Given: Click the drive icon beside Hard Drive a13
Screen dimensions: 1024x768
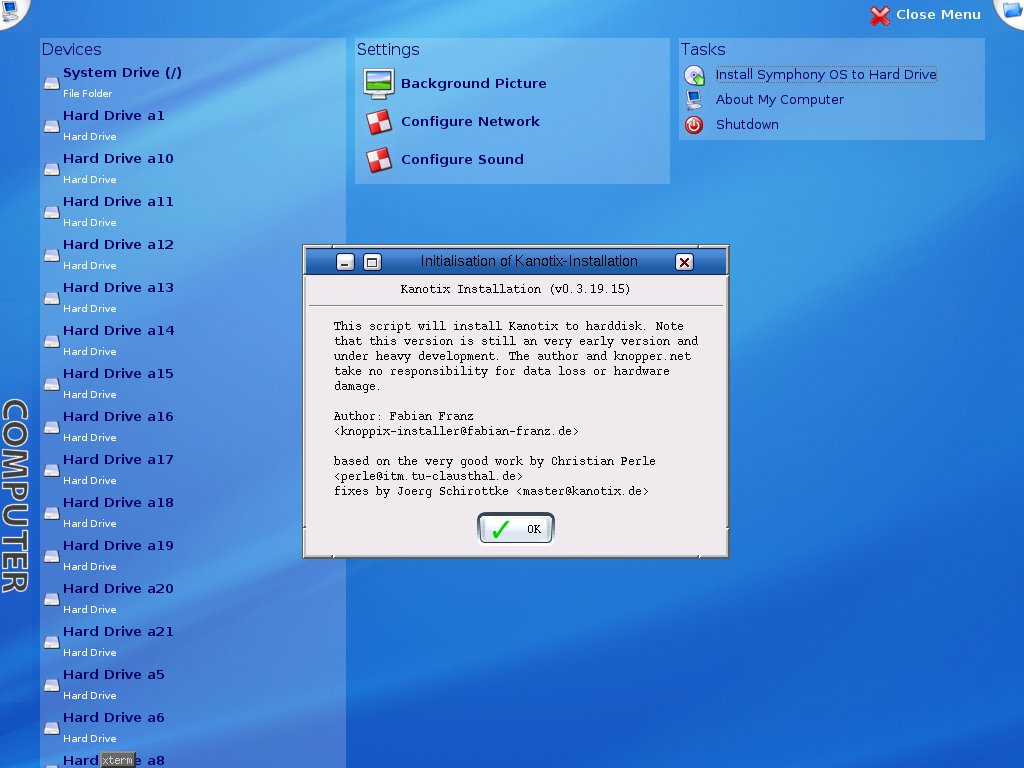Looking at the screenshot, I should pos(52,298).
